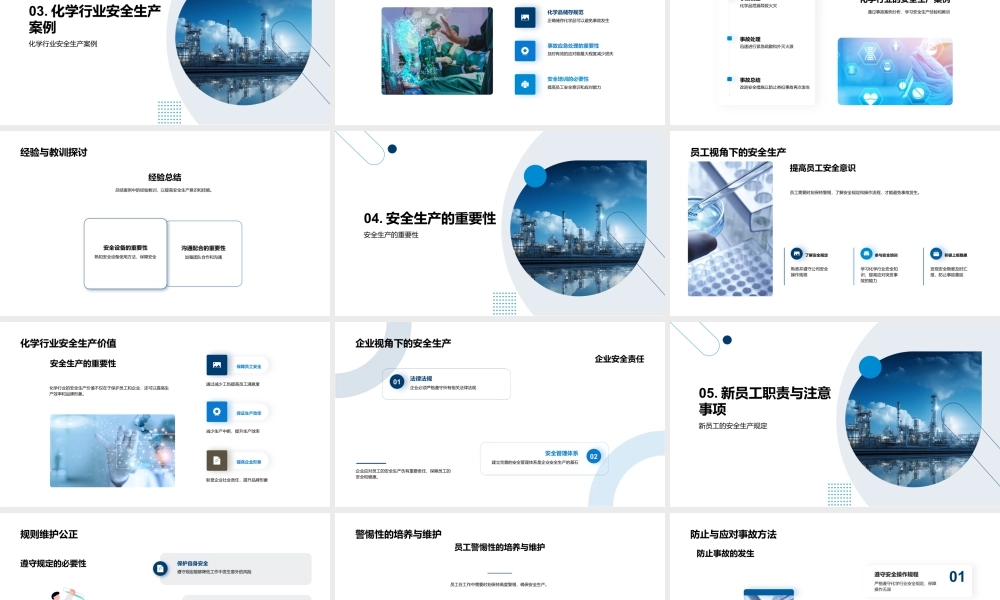Select the 经验与教训探讨 slide title

[54, 152]
